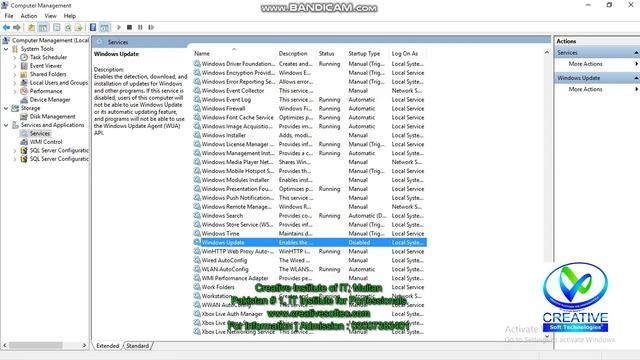Viewport: 640px width, 360px height.
Task: Open the blue Help toolbar icon
Action: pyautogui.click(x=93, y=27)
